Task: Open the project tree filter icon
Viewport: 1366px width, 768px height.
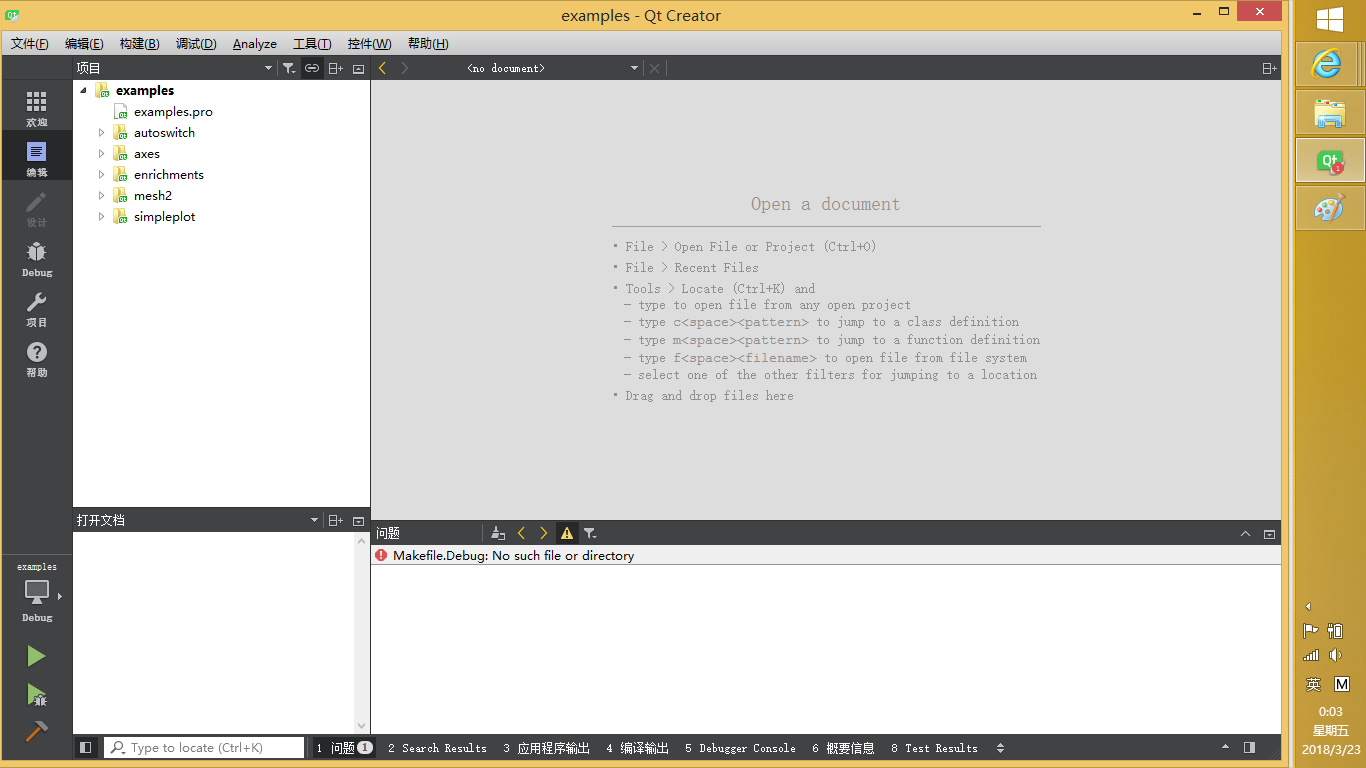Action: 288,68
